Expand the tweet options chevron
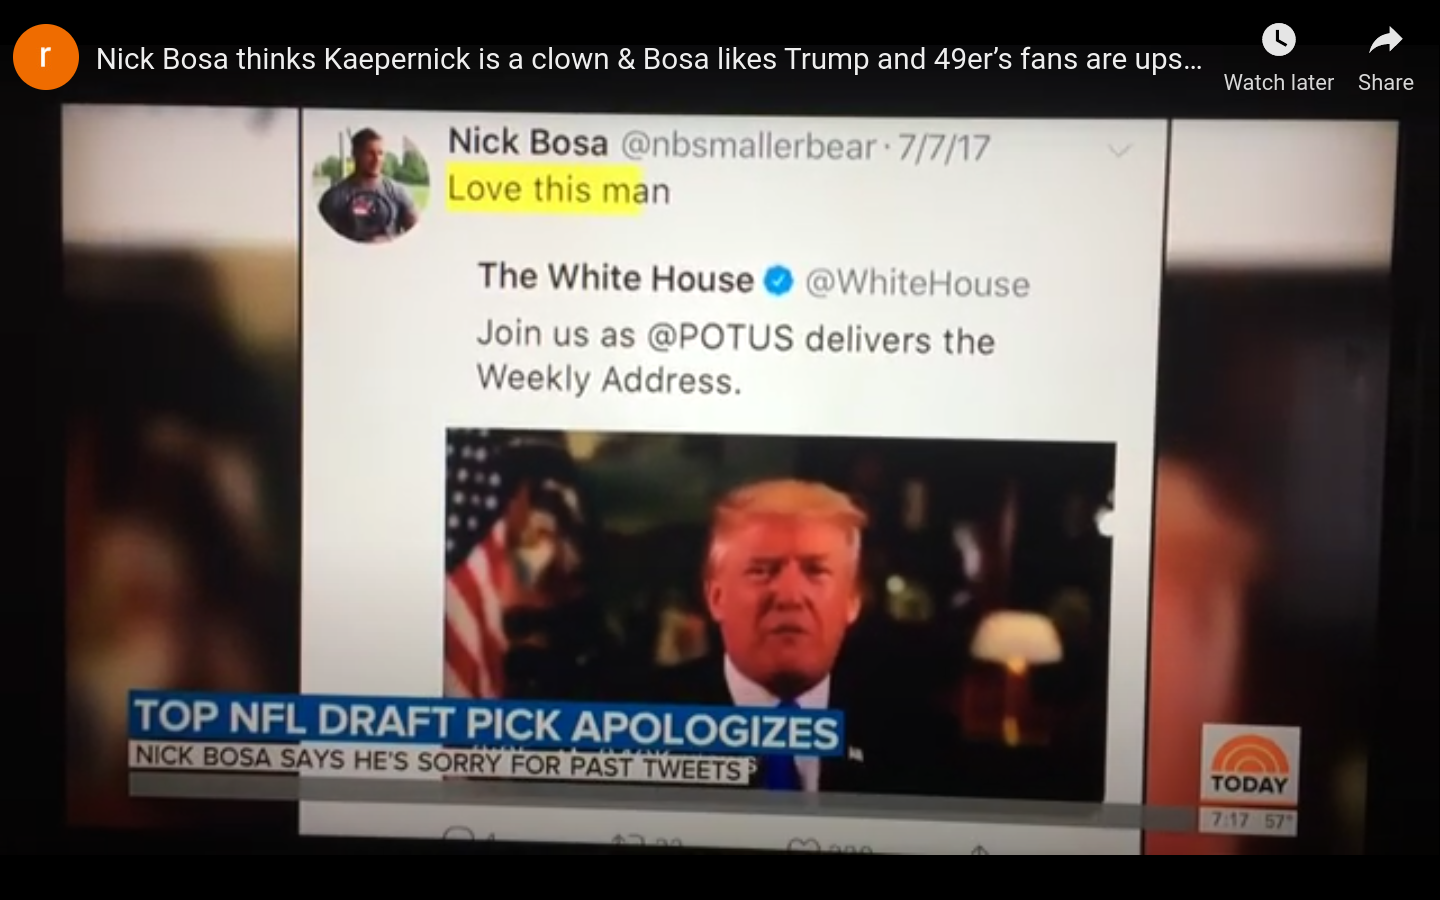 pyautogui.click(x=1119, y=151)
